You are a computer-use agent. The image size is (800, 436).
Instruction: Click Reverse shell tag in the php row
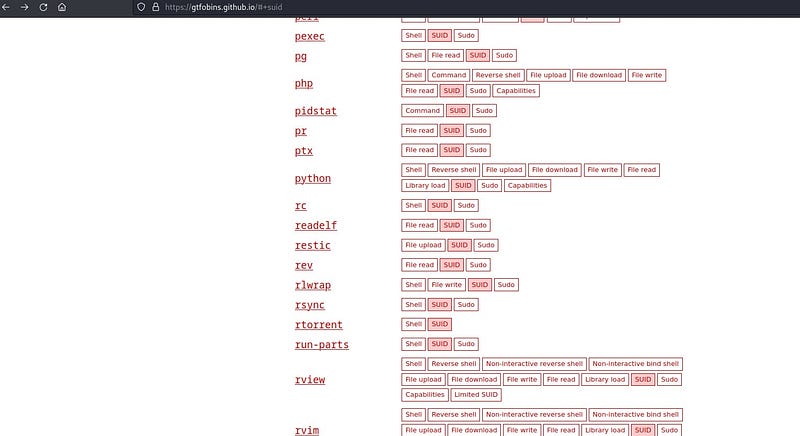pyautogui.click(x=497, y=75)
